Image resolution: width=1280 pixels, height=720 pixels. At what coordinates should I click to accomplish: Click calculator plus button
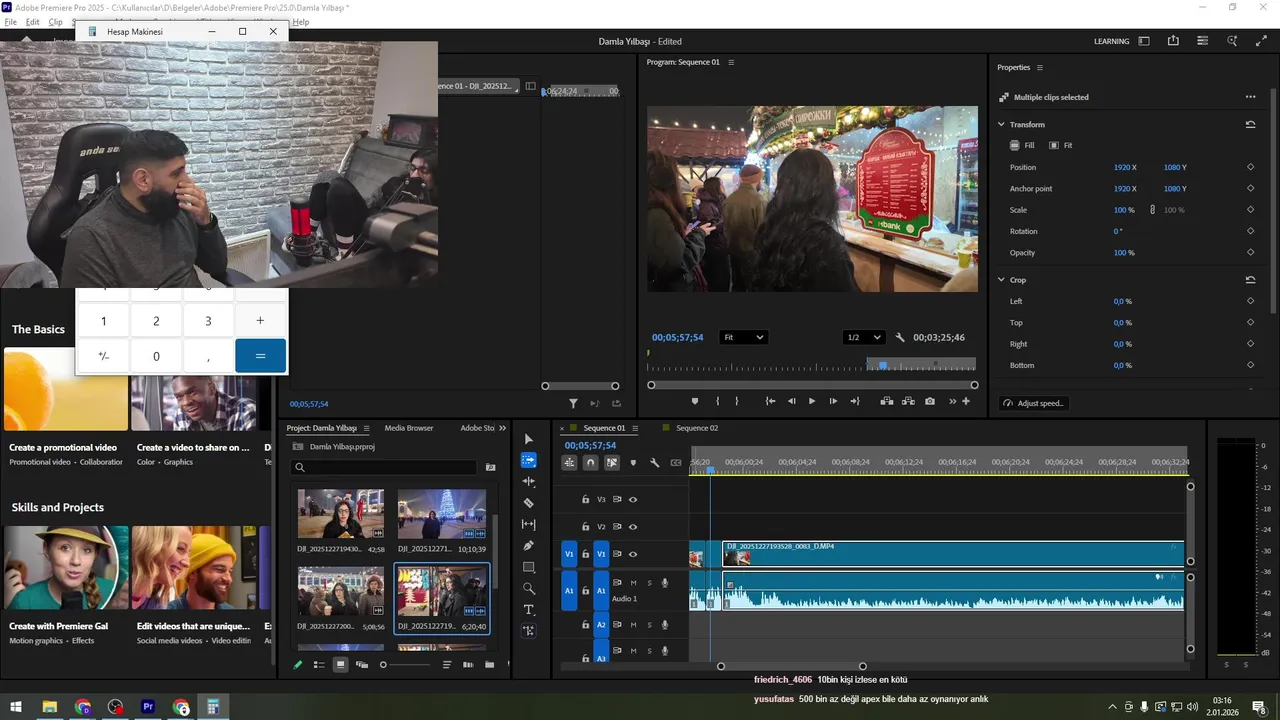(x=260, y=321)
